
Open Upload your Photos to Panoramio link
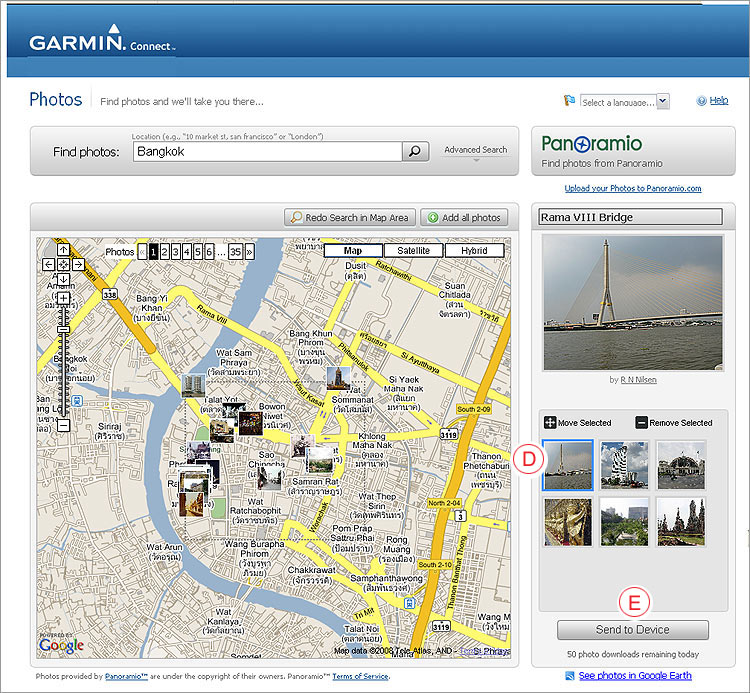[633, 188]
